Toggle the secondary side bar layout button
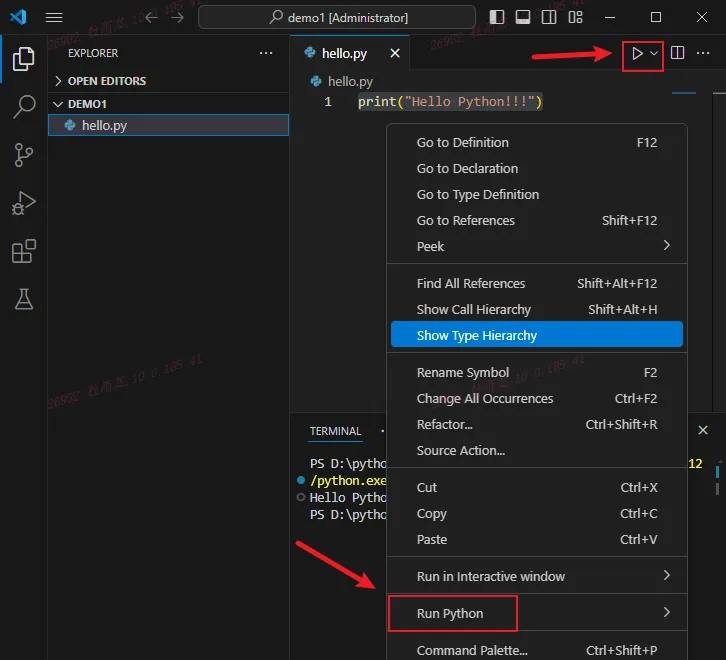This screenshot has height=660, width=726. coord(547,18)
